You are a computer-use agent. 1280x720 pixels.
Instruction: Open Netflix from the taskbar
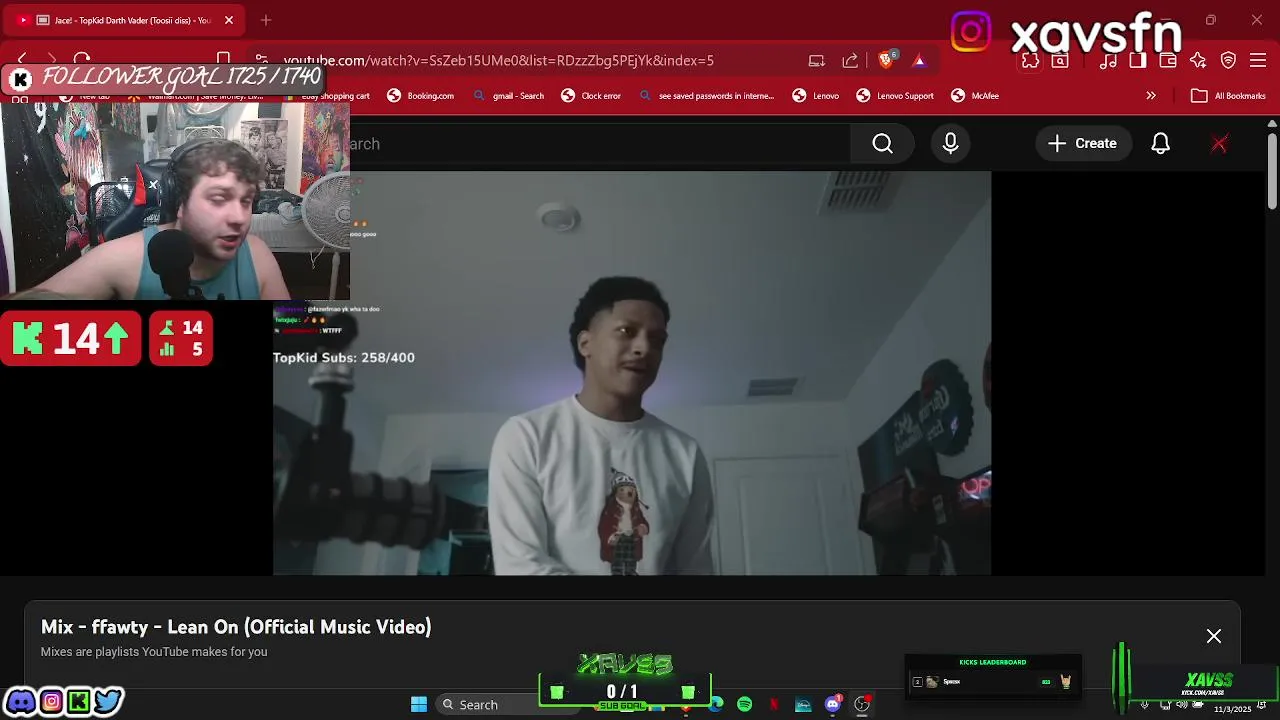point(774,705)
